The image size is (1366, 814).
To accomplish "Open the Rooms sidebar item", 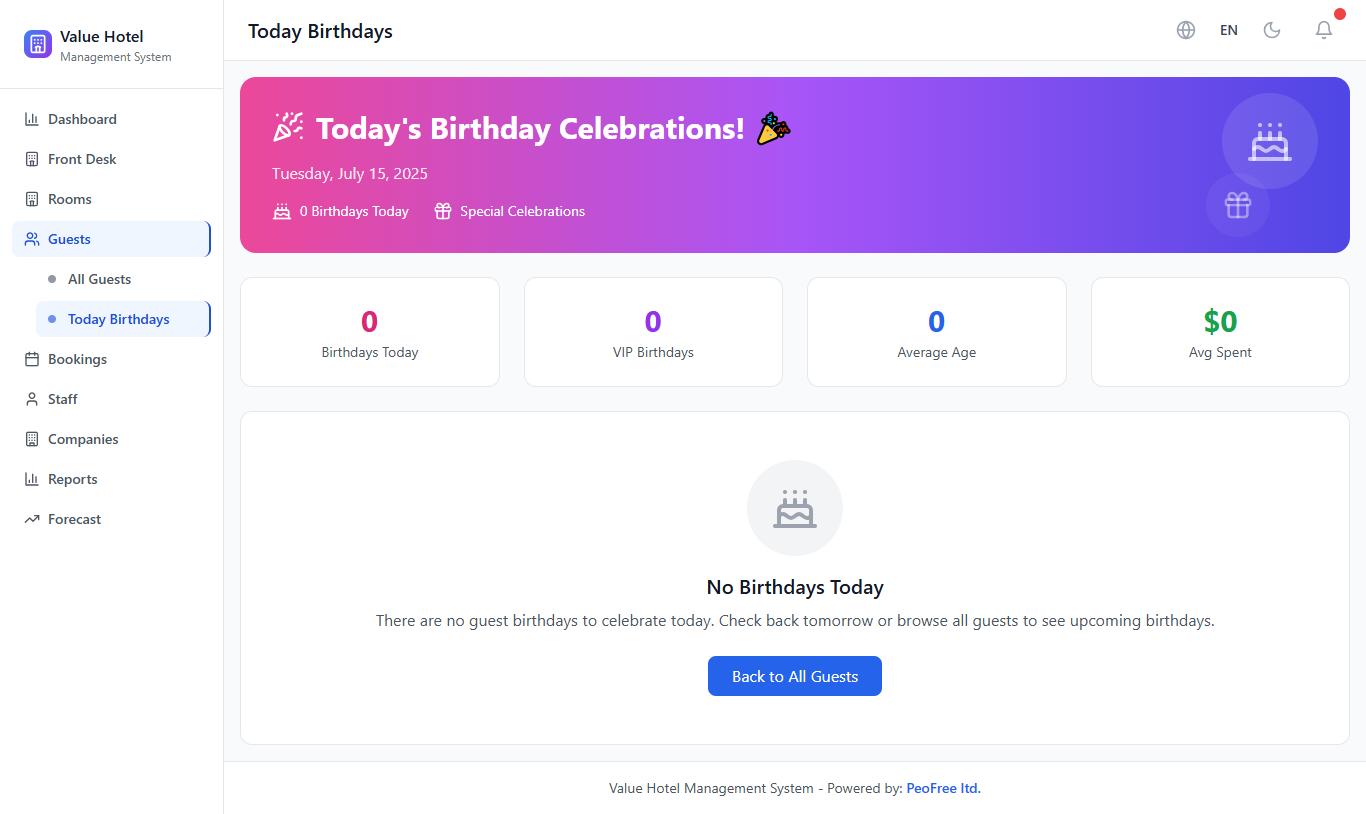I will click(x=69, y=199).
